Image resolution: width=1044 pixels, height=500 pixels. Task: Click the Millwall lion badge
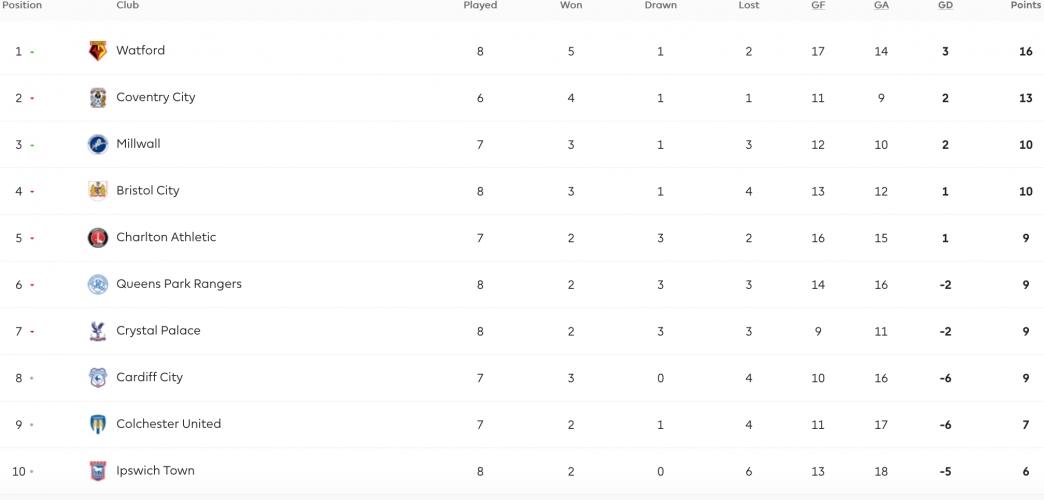98,144
